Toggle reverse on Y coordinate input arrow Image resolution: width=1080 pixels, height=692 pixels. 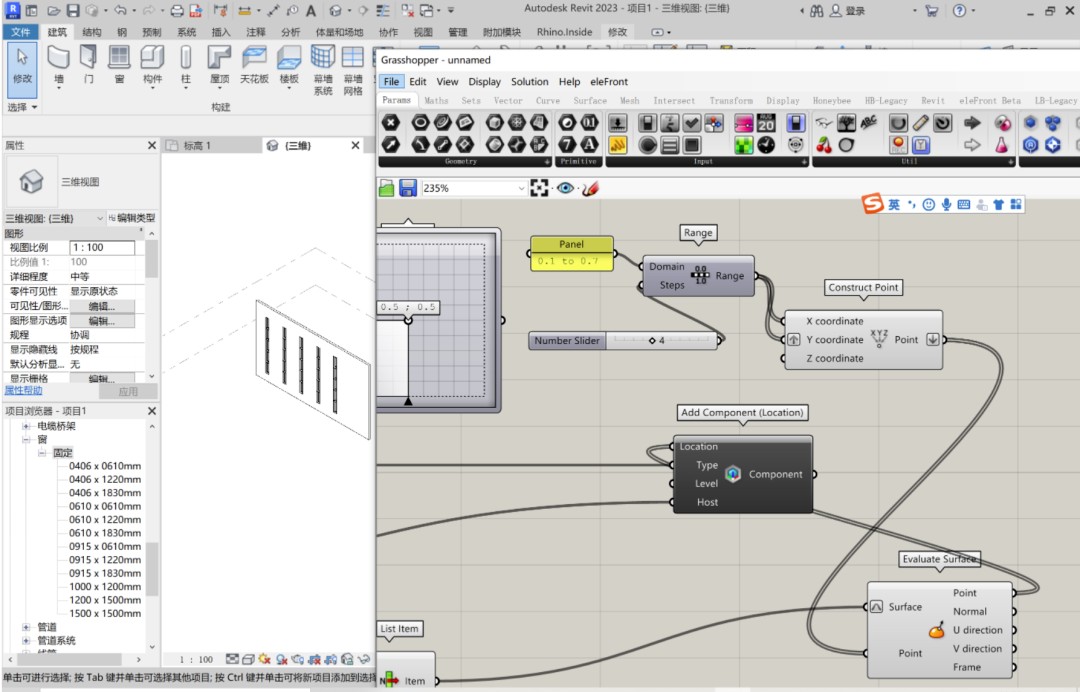point(793,339)
